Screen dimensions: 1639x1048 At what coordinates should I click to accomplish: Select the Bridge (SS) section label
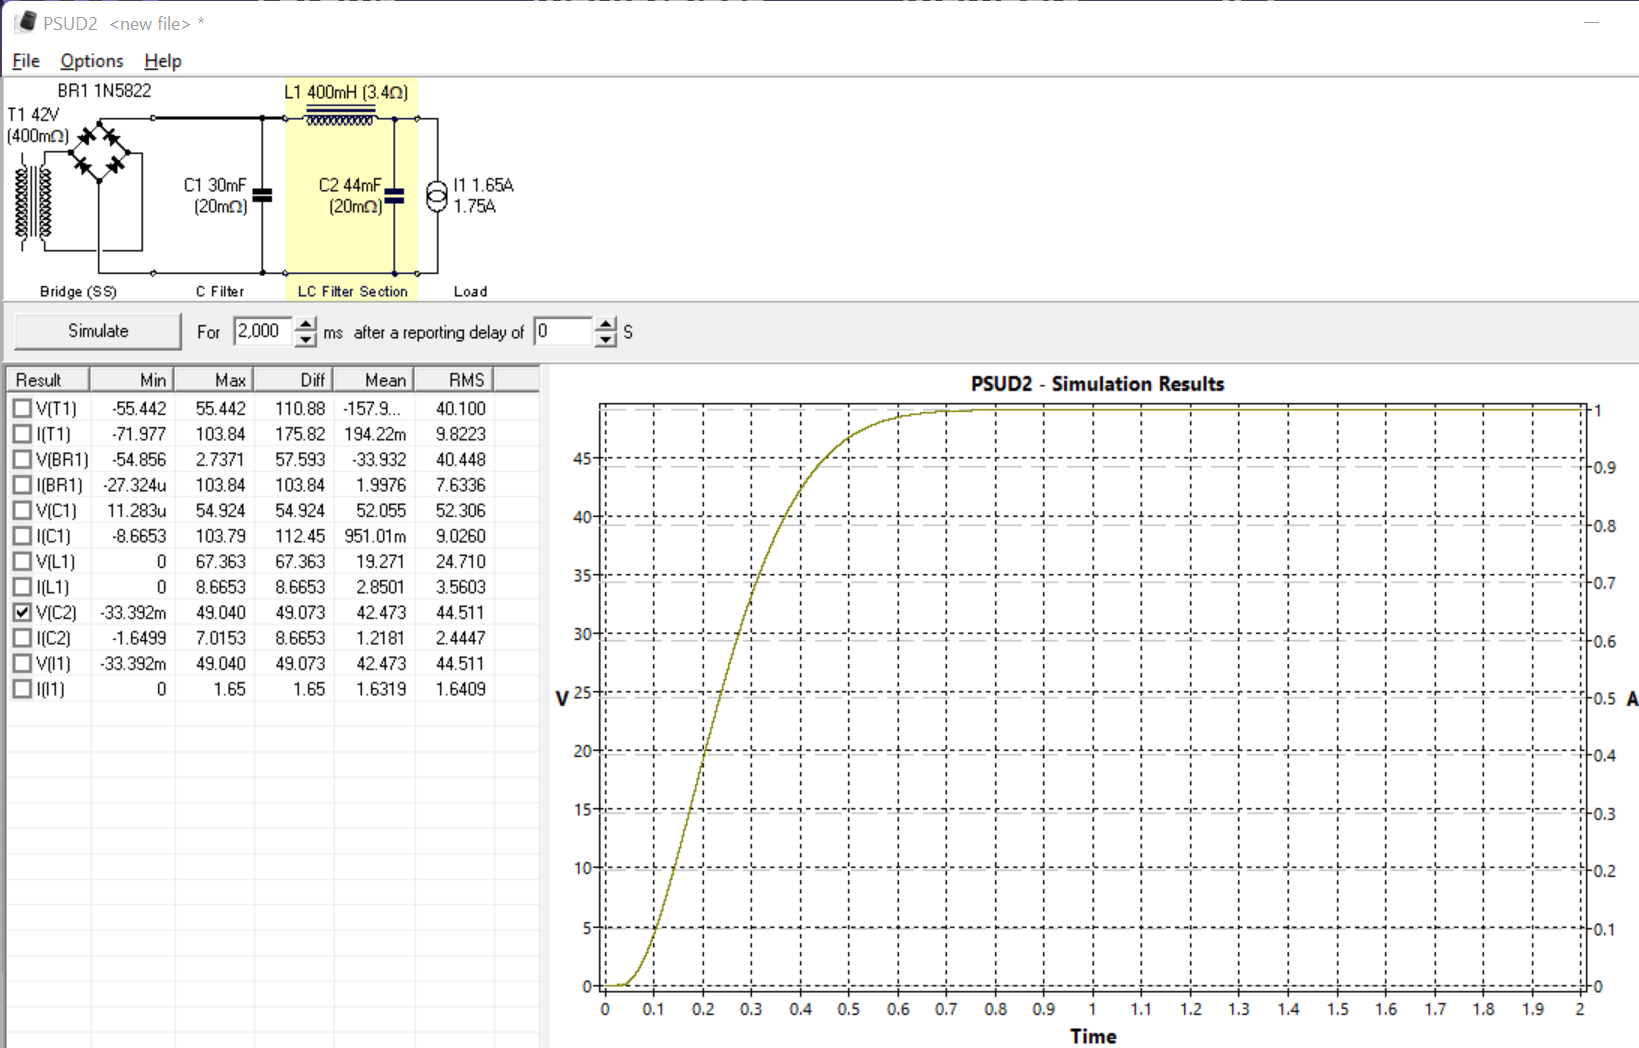coord(78,291)
